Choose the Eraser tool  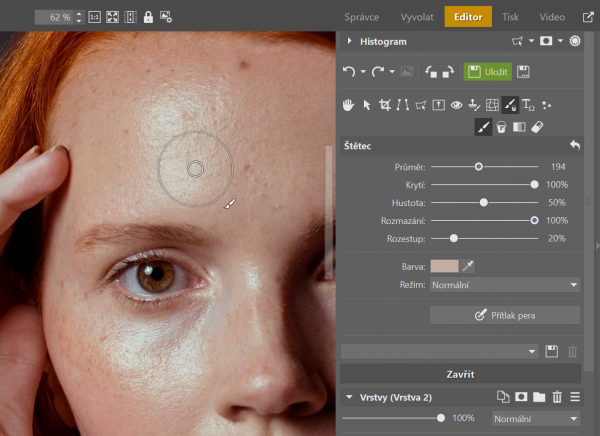pyautogui.click(x=537, y=127)
